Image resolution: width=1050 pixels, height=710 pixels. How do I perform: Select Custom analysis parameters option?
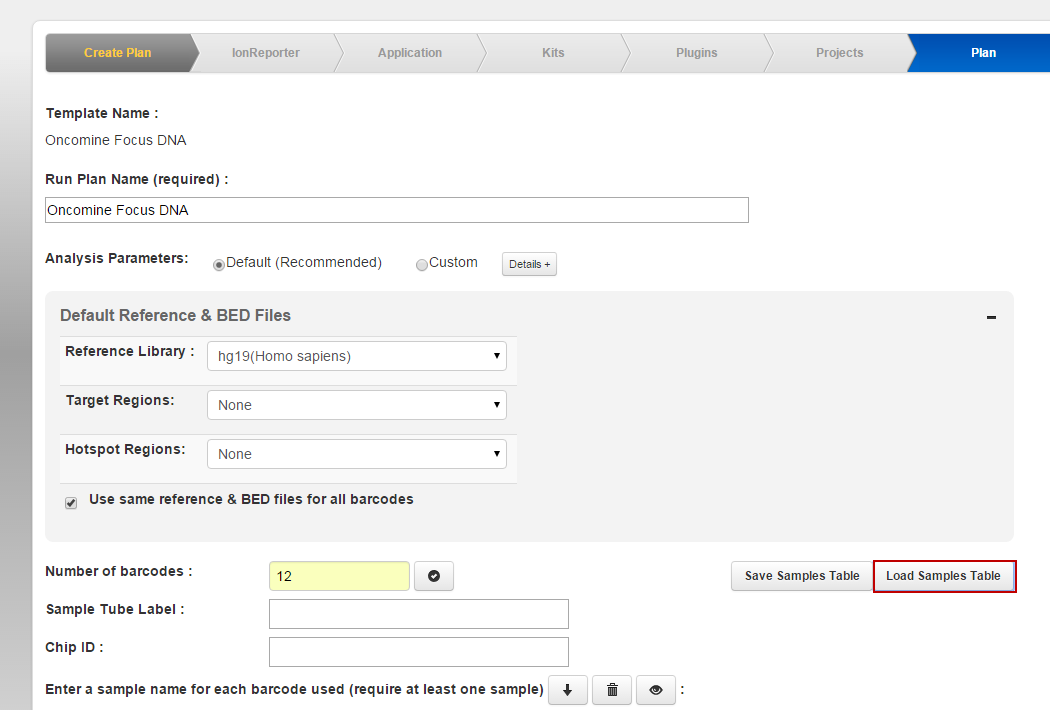click(421, 265)
